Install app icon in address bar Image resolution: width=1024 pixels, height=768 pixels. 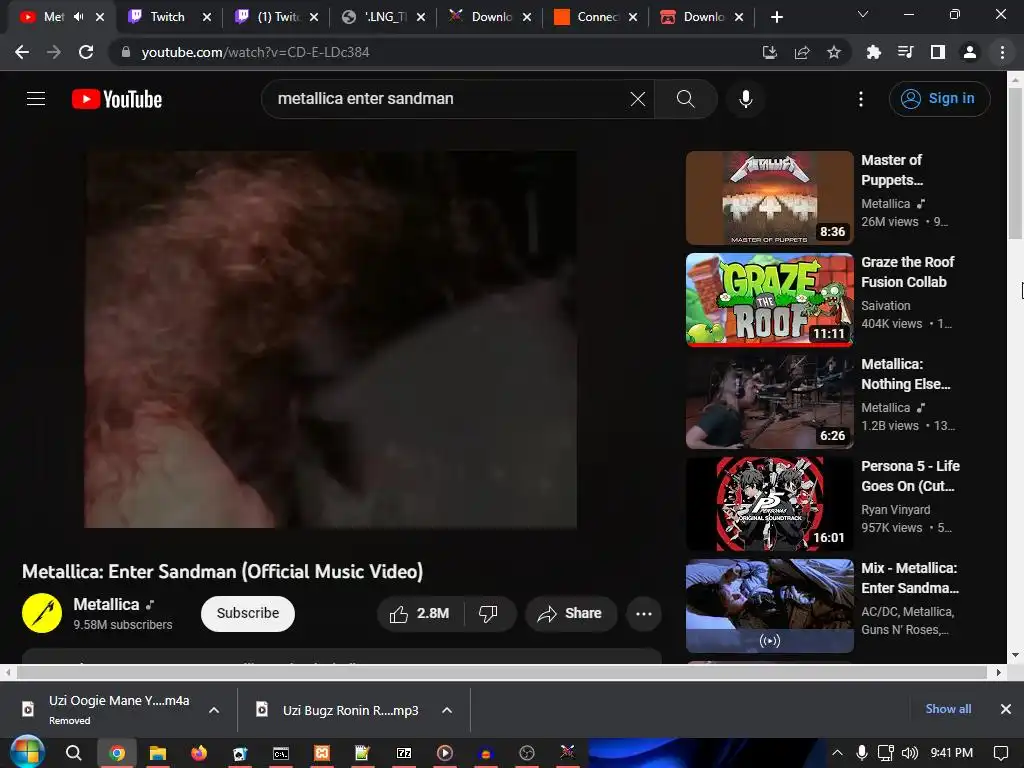770,52
